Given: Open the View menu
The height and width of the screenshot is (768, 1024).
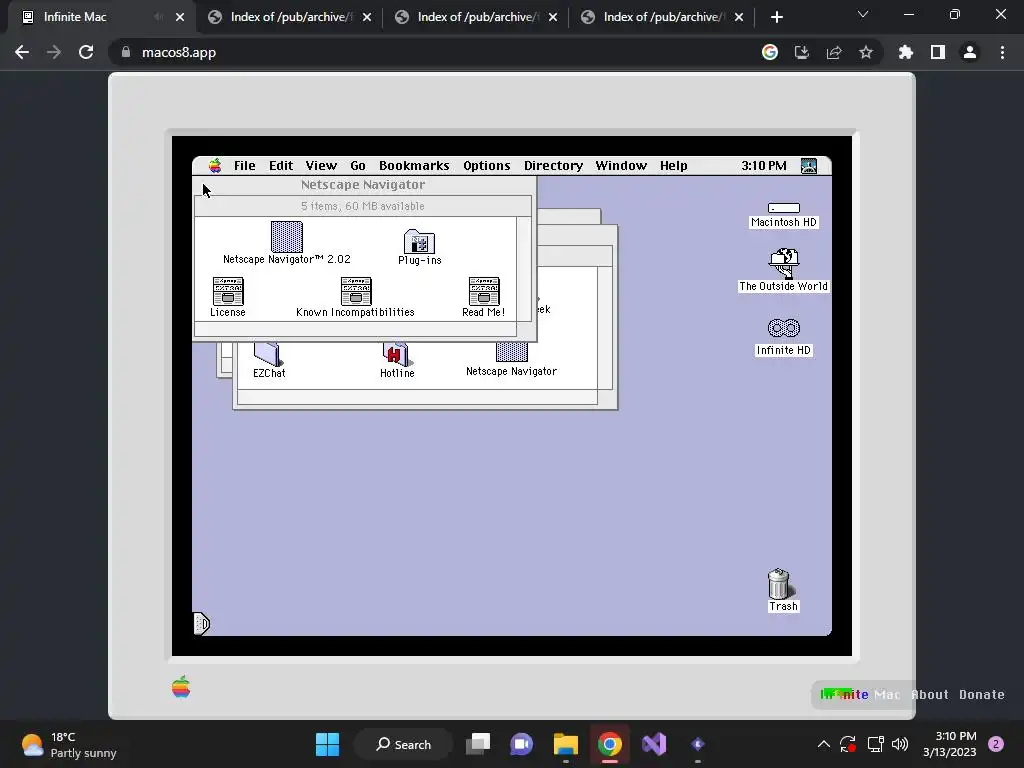Looking at the screenshot, I should [x=321, y=165].
